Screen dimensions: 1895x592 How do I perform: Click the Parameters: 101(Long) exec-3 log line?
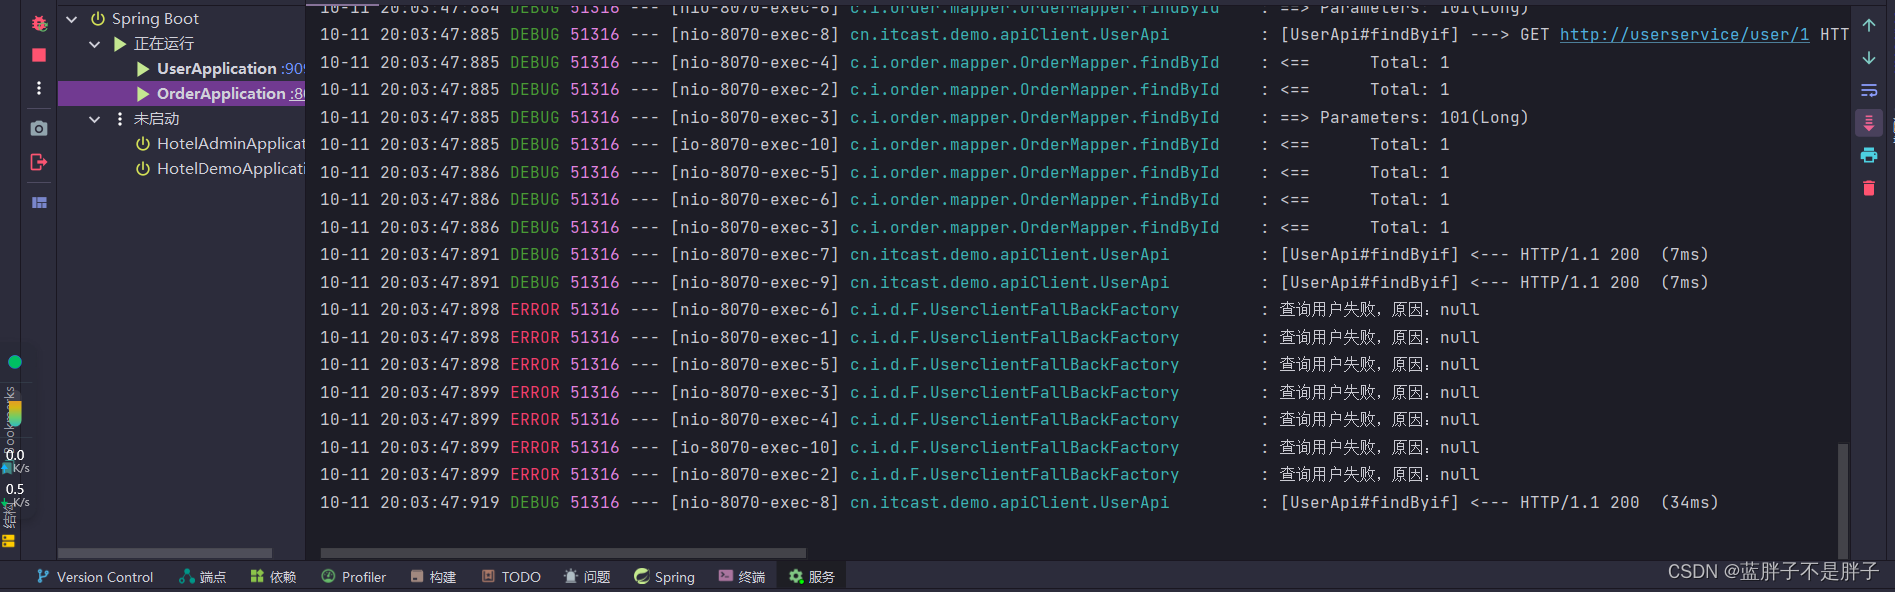point(924,118)
